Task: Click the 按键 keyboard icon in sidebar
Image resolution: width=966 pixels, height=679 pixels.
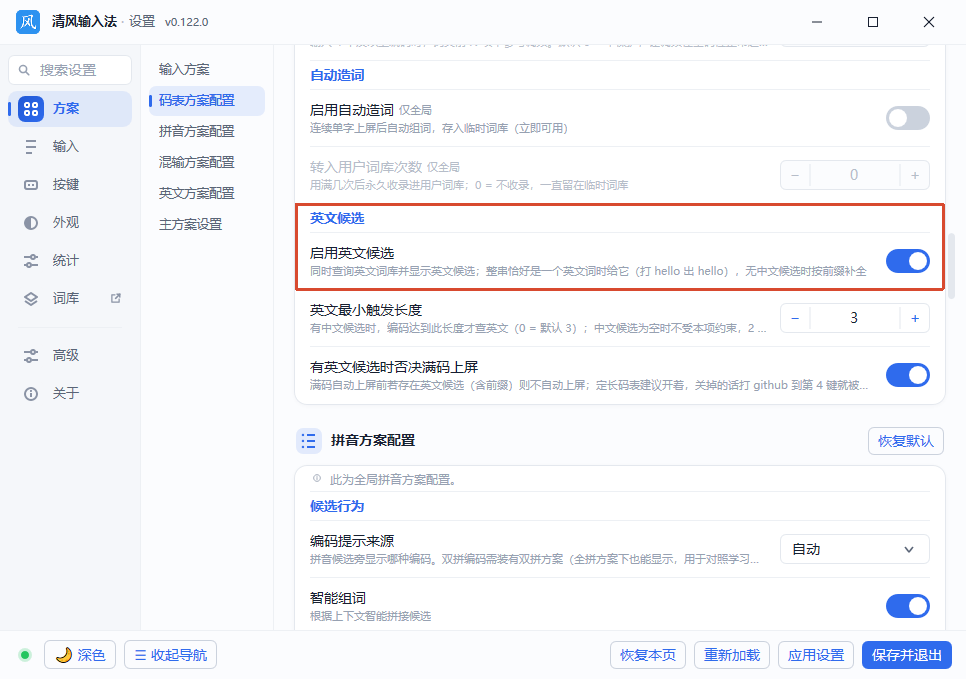Action: pyautogui.click(x=31, y=185)
